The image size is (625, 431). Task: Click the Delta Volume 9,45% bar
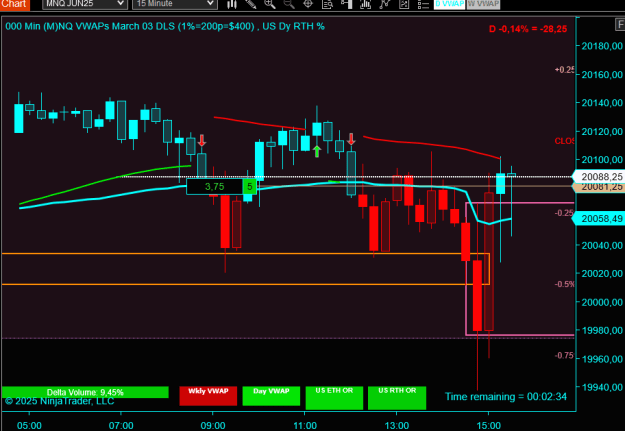point(85,392)
